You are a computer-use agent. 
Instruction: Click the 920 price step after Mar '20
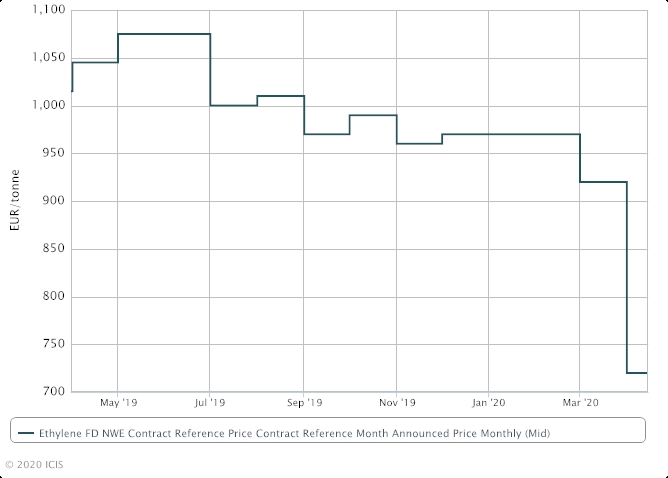point(603,182)
